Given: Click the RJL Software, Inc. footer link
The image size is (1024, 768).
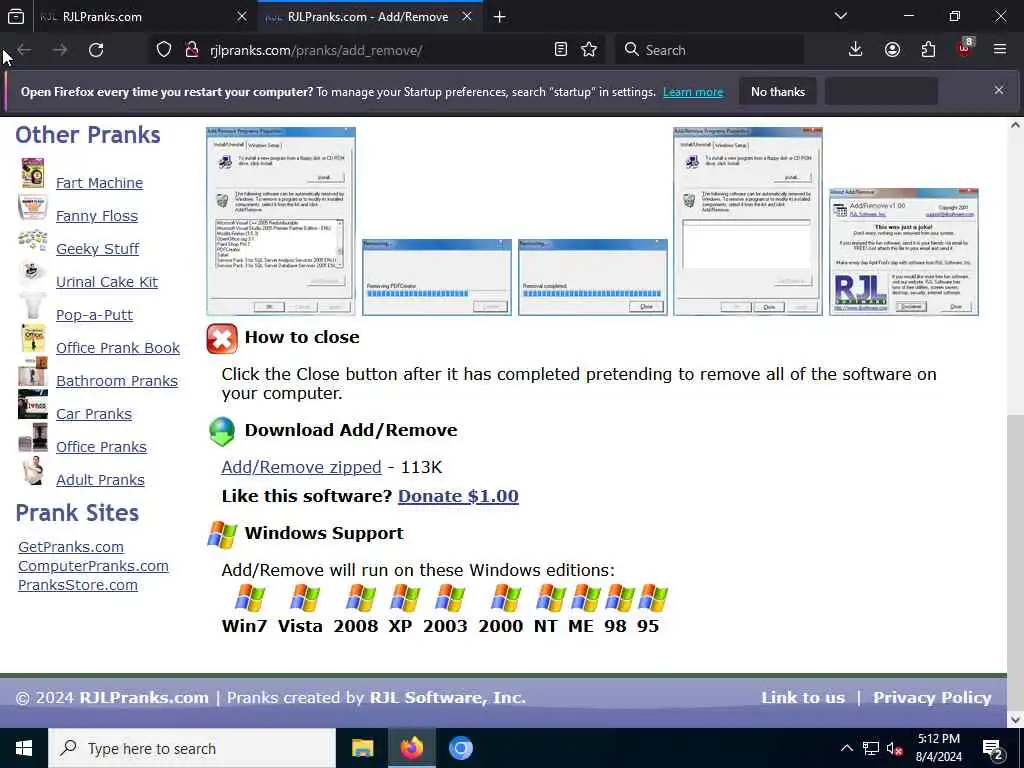Looking at the screenshot, I should pos(448,698).
